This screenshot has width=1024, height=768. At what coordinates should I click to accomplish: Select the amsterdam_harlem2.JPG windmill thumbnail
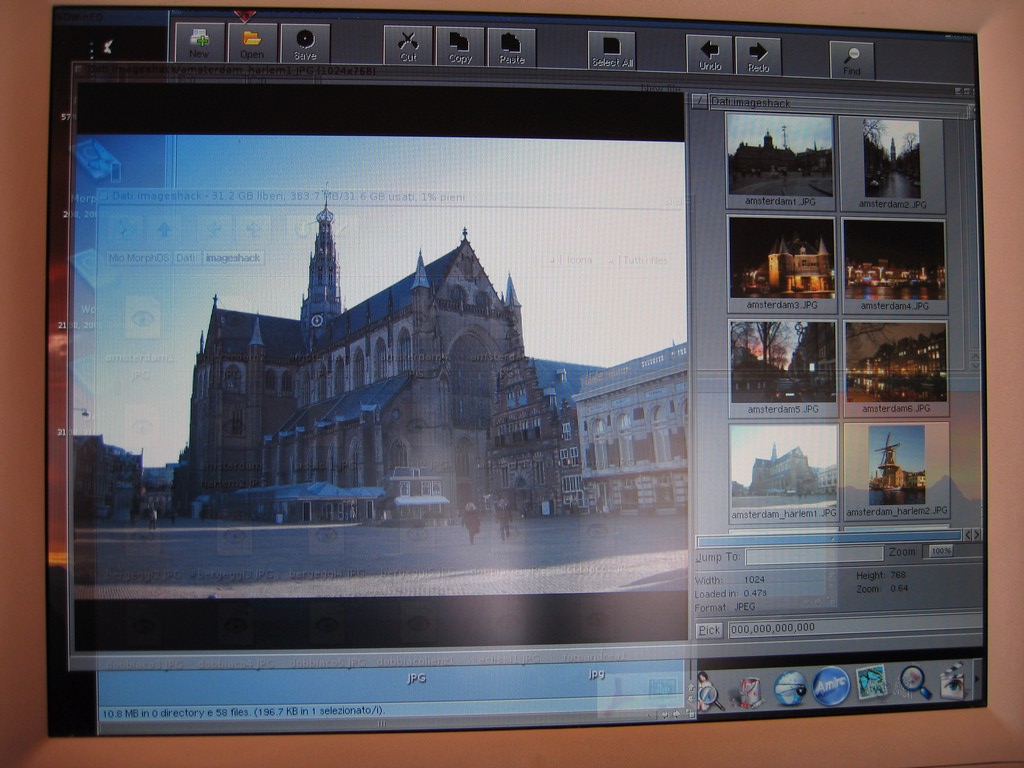(x=895, y=466)
